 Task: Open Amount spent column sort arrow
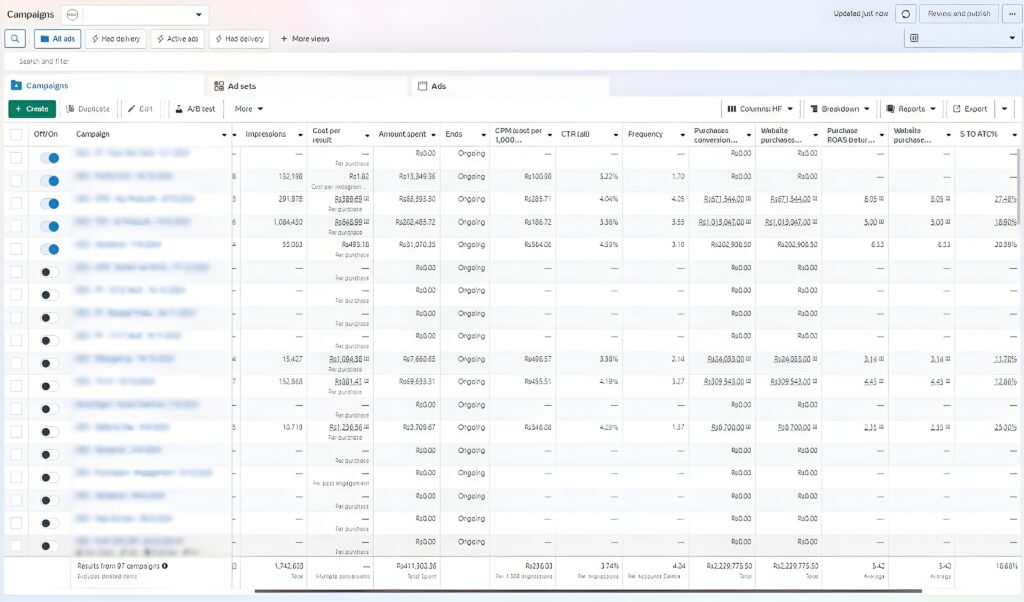pyautogui.click(x=432, y=135)
